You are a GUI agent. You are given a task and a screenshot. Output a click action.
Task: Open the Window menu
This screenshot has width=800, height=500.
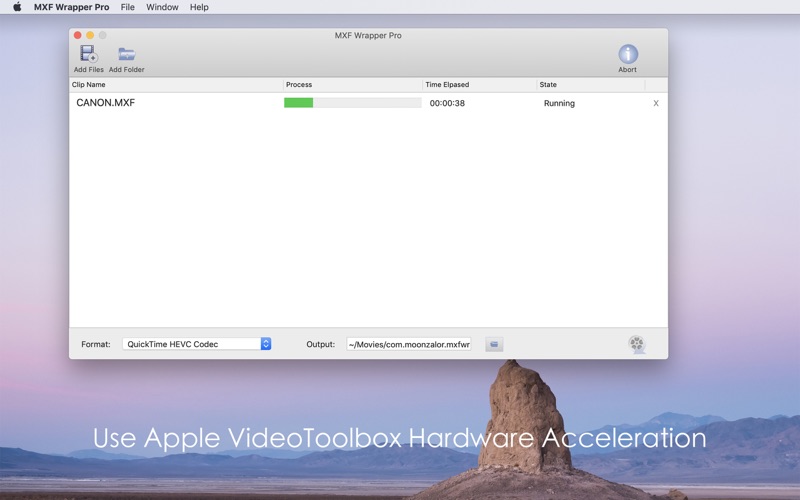coord(162,7)
